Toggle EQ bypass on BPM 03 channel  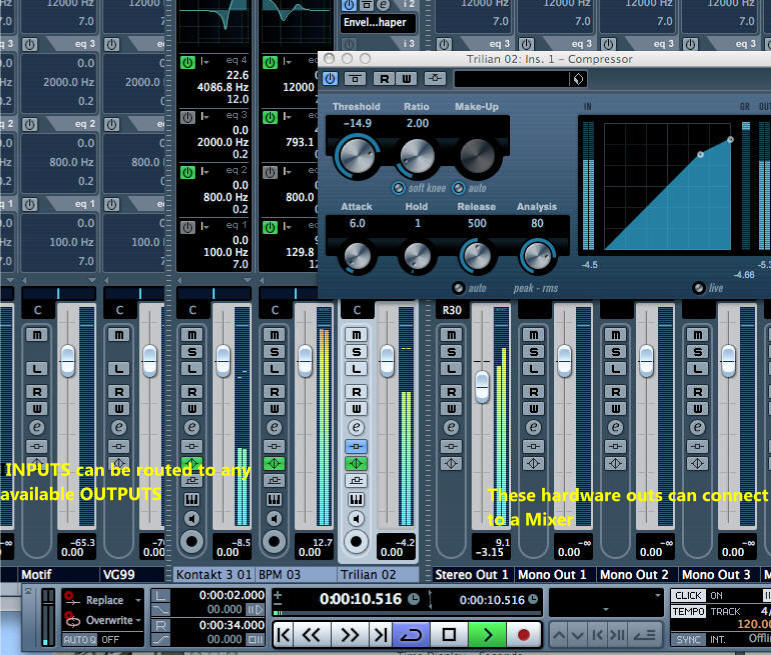click(x=274, y=464)
